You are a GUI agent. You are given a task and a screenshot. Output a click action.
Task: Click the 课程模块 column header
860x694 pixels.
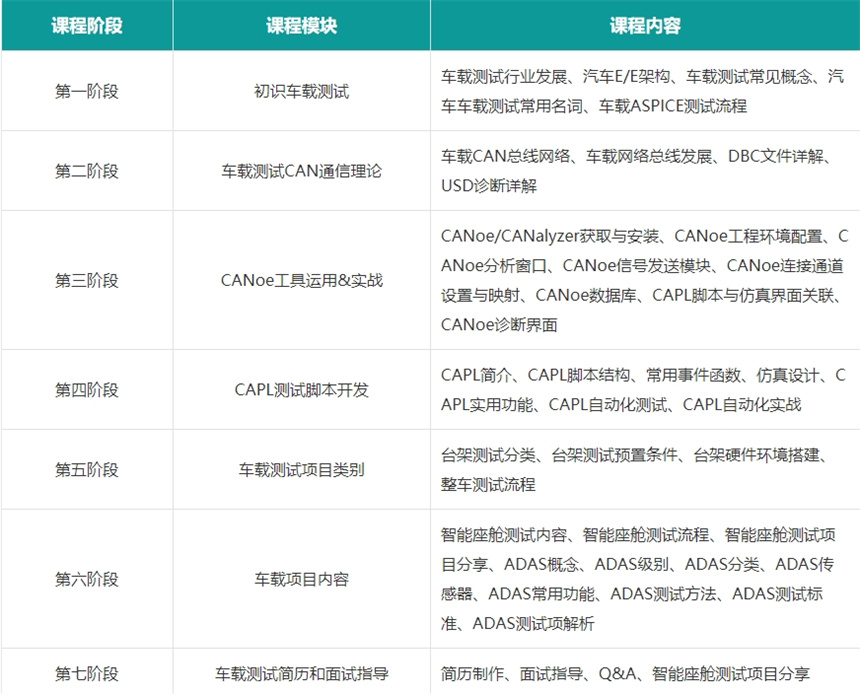301,26
